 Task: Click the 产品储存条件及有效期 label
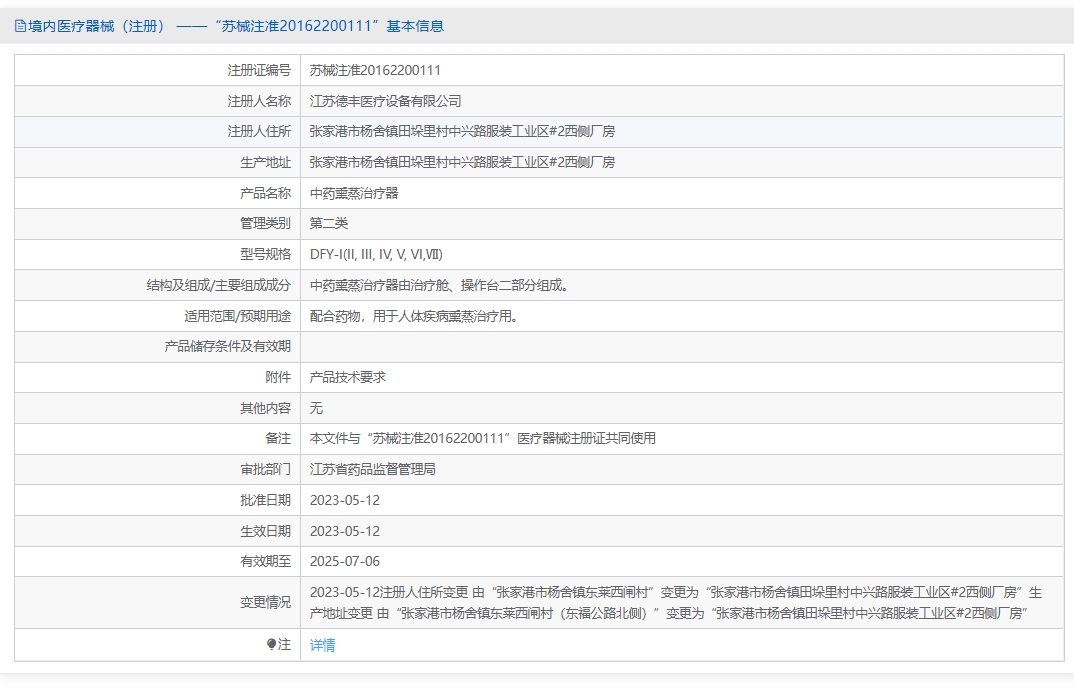click(227, 347)
